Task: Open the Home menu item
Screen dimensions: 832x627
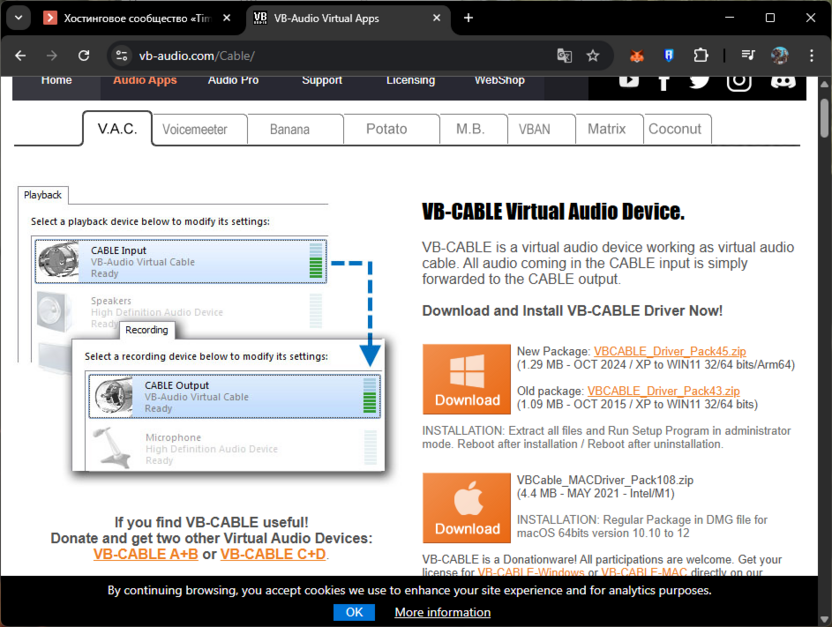Action: [56, 81]
